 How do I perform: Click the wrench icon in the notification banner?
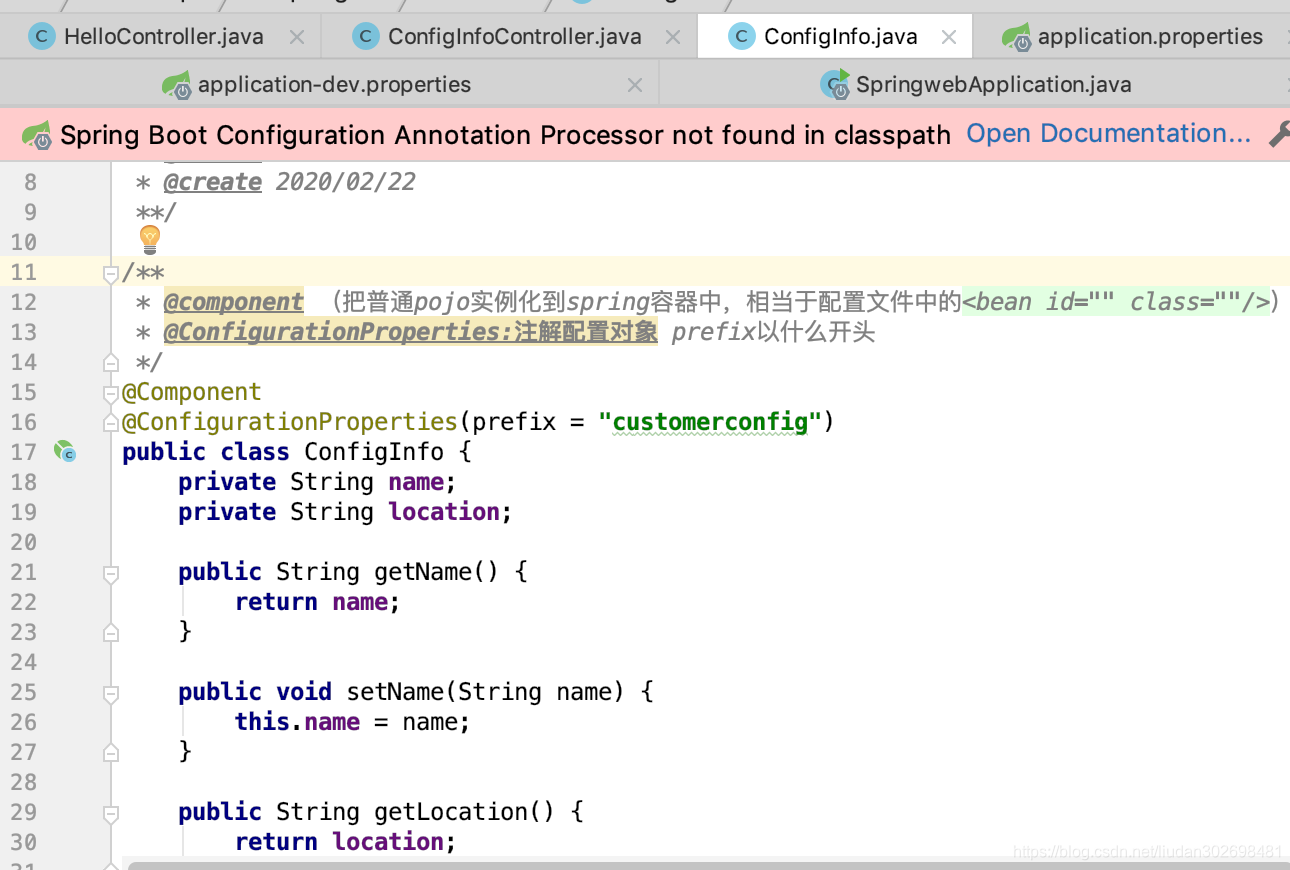coord(1280,132)
